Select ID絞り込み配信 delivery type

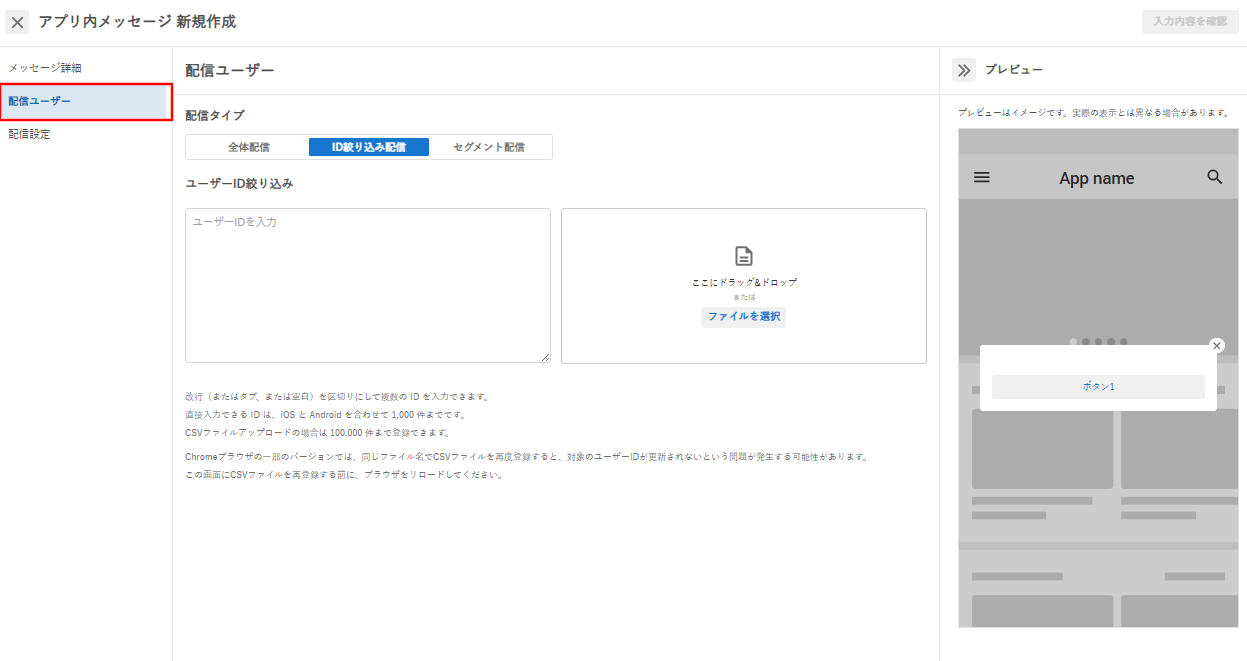click(369, 147)
